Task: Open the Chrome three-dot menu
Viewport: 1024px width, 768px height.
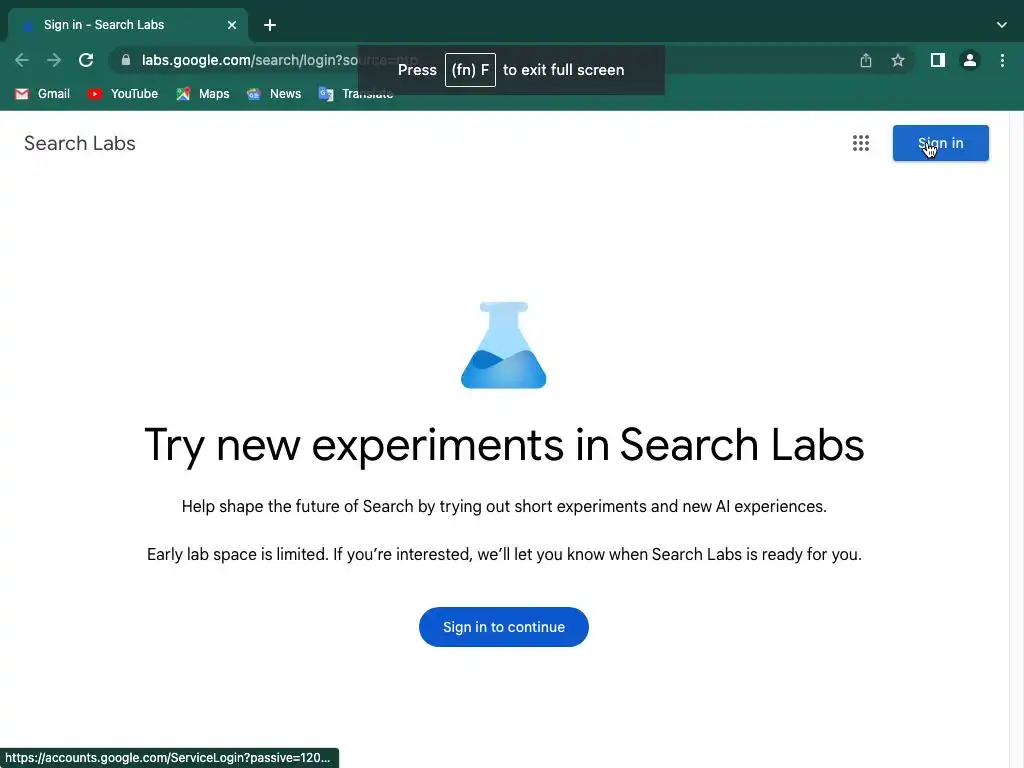Action: (1002, 60)
